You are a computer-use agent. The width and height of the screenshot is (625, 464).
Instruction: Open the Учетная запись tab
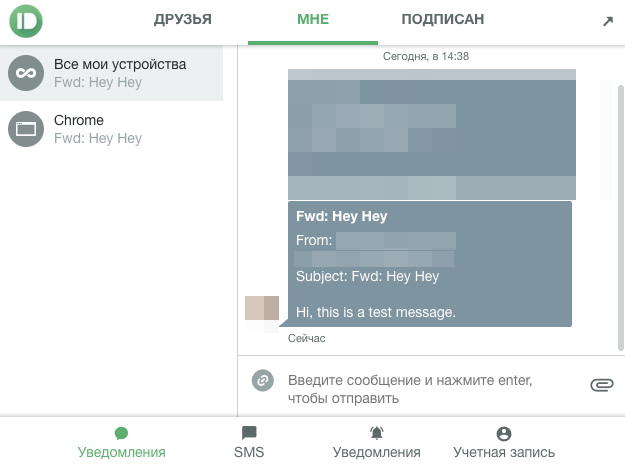click(x=504, y=442)
